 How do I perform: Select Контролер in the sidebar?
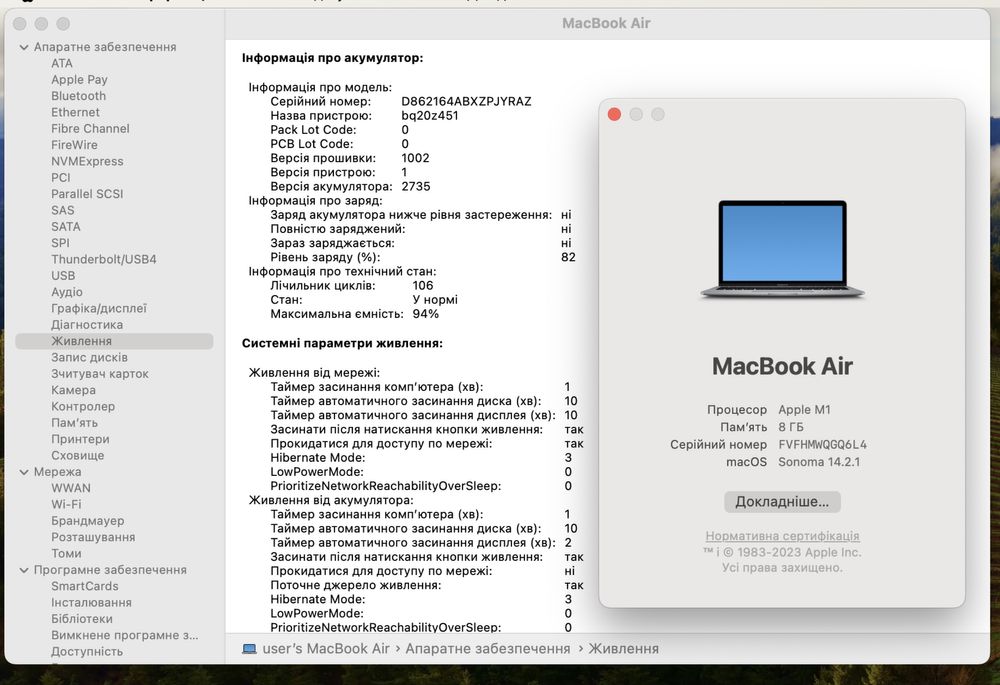[83, 406]
